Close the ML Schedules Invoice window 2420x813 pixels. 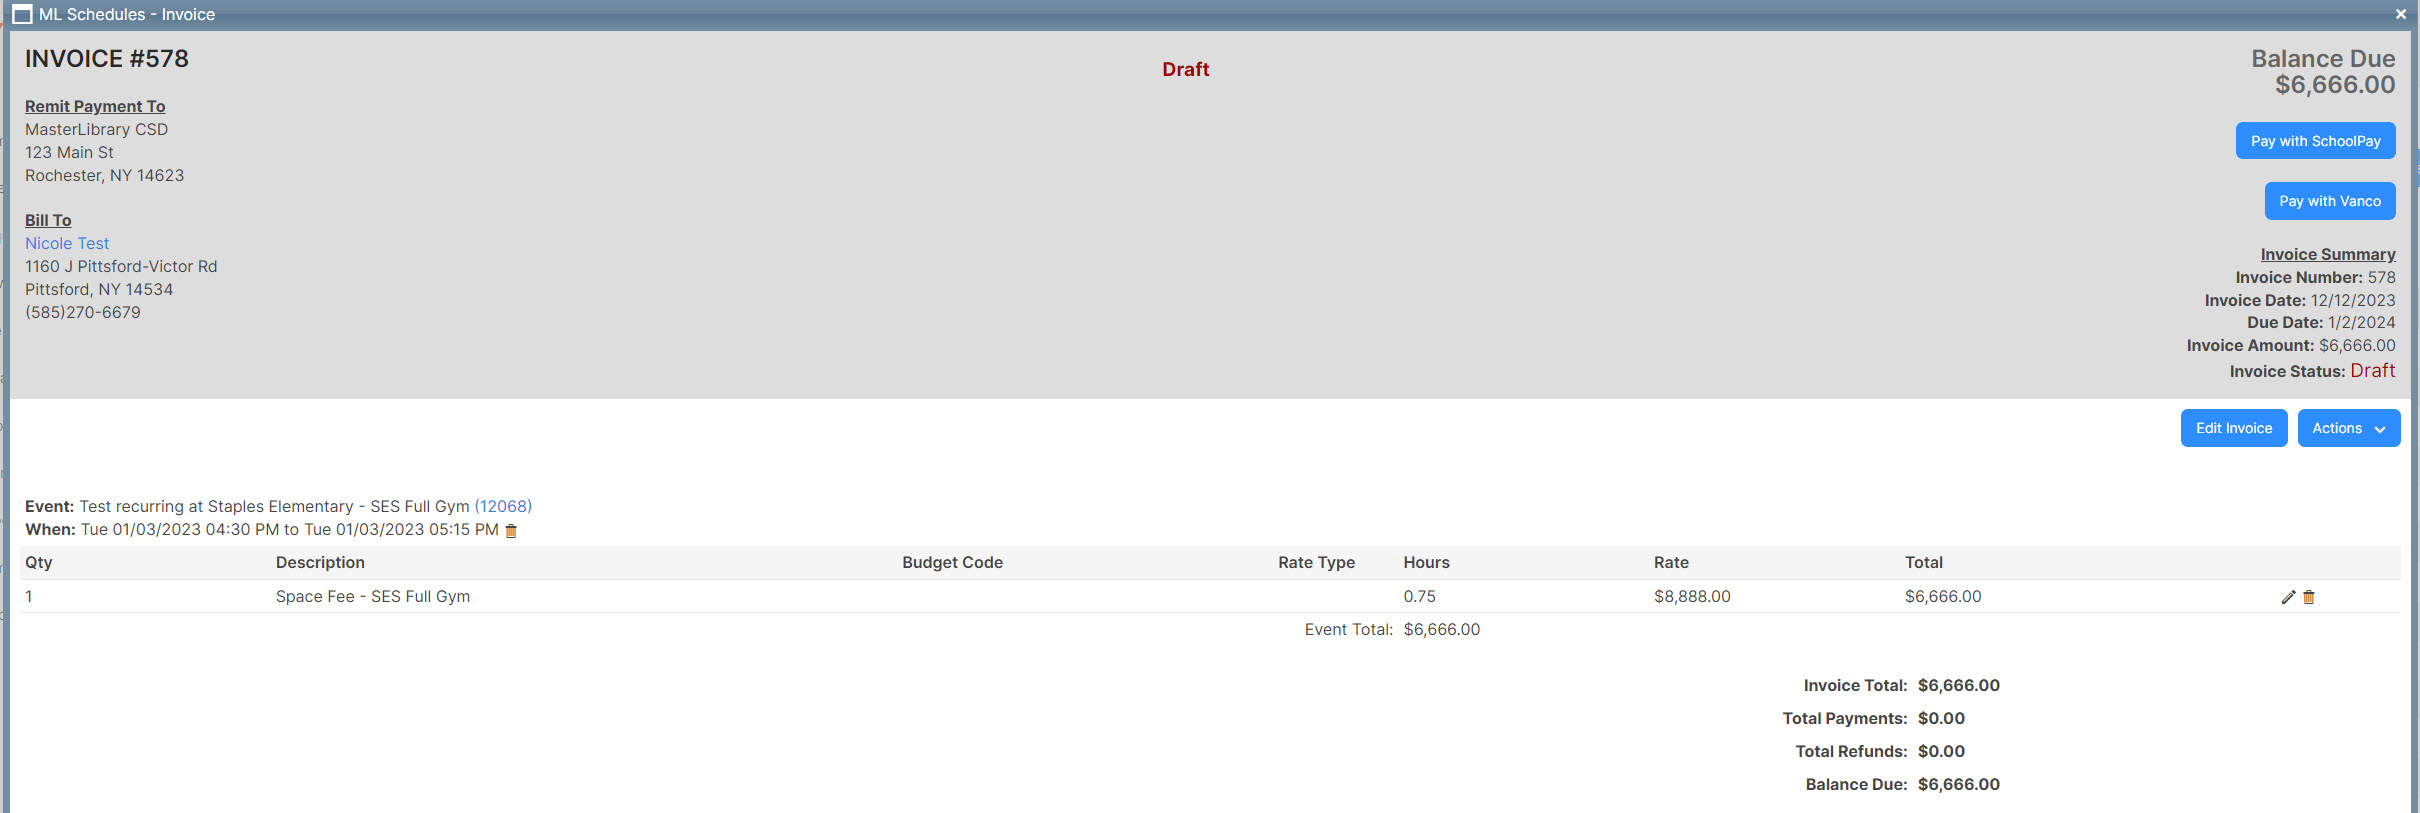click(2400, 14)
